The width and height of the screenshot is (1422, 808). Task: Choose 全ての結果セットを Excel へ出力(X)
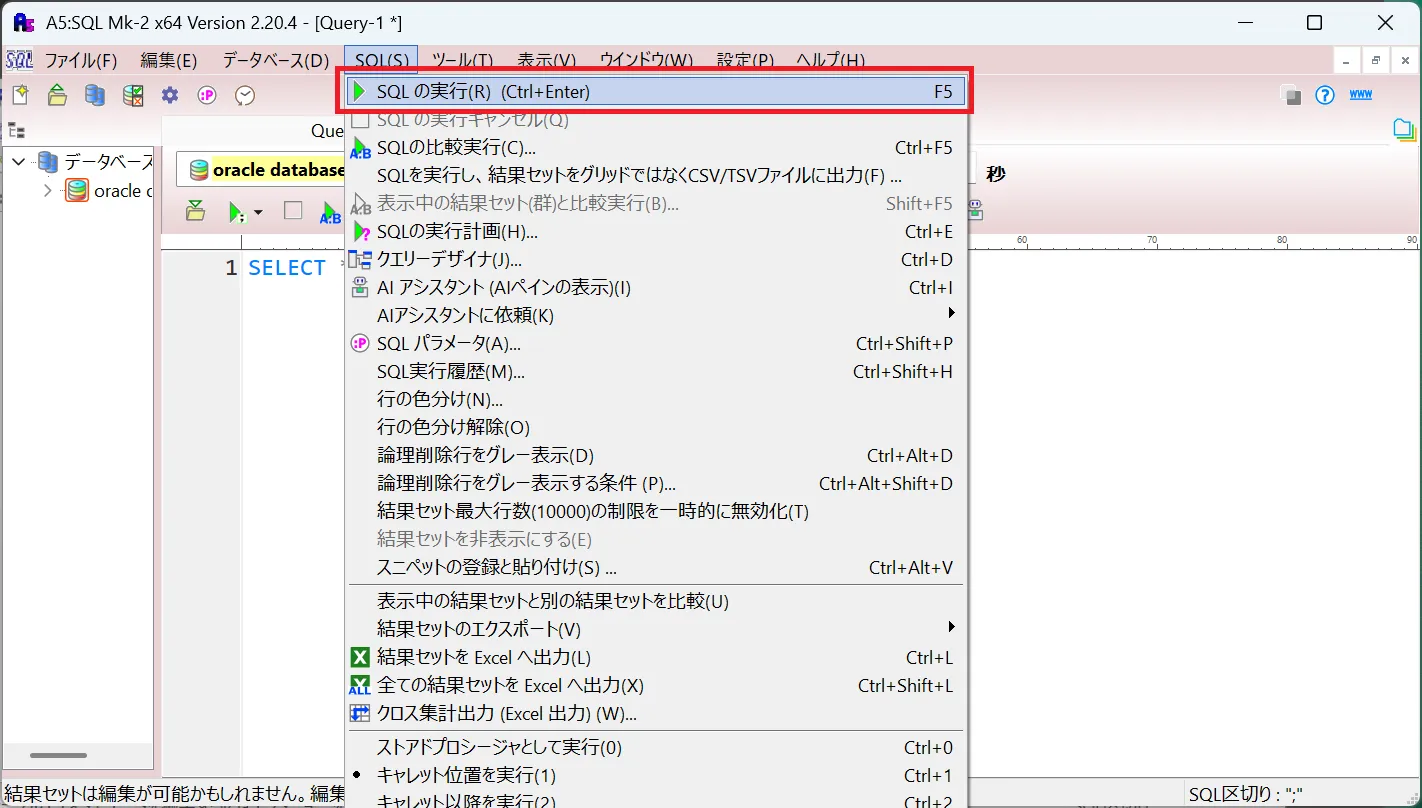coord(655,685)
